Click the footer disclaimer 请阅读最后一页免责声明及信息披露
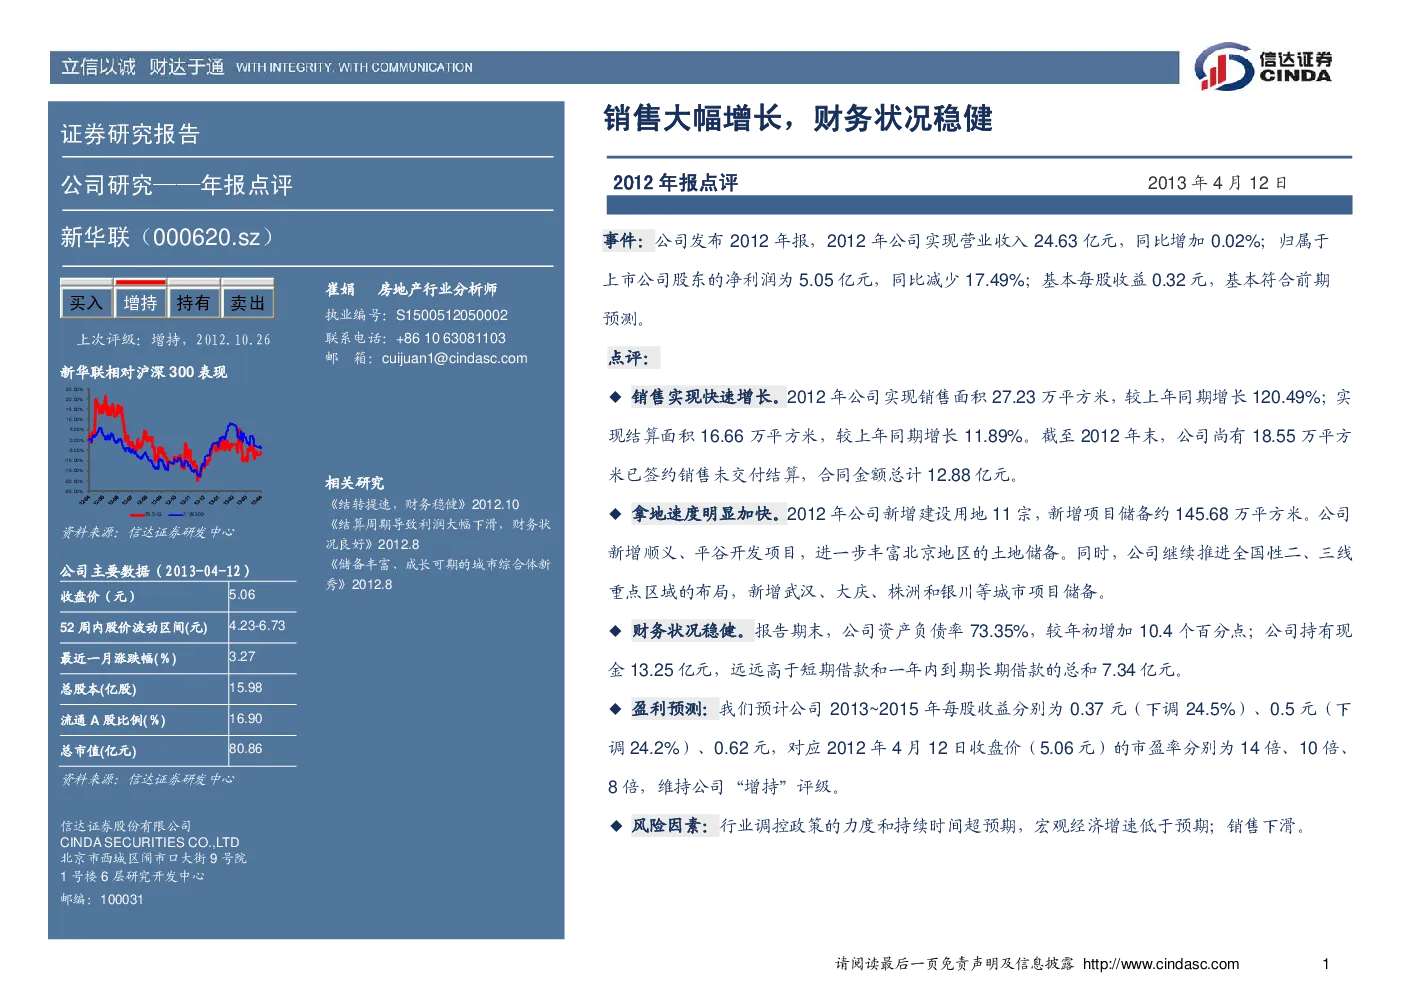The image size is (1403, 992). pyautogui.click(x=955, y=964)
